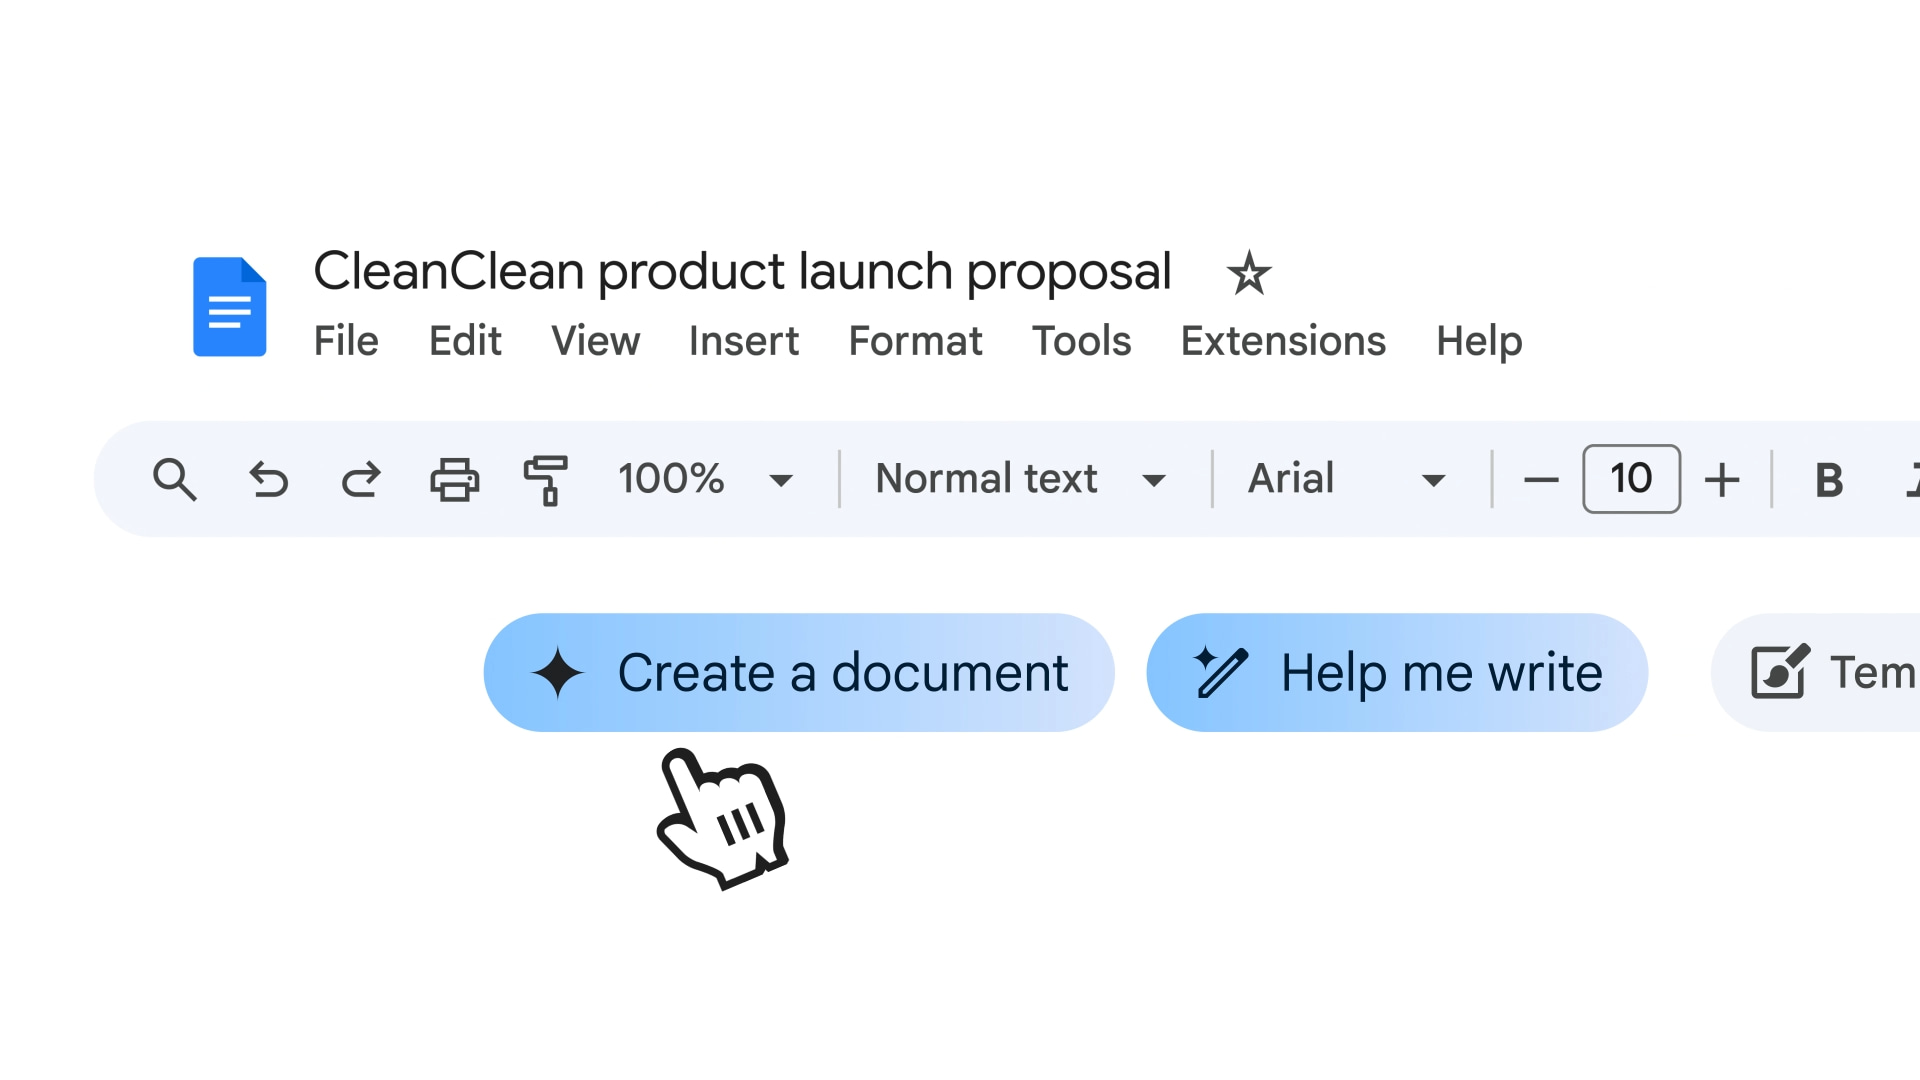This screenshot has width=1920, height=1080.
Task: Open the Arial font dropdown
Action: 1346,479
